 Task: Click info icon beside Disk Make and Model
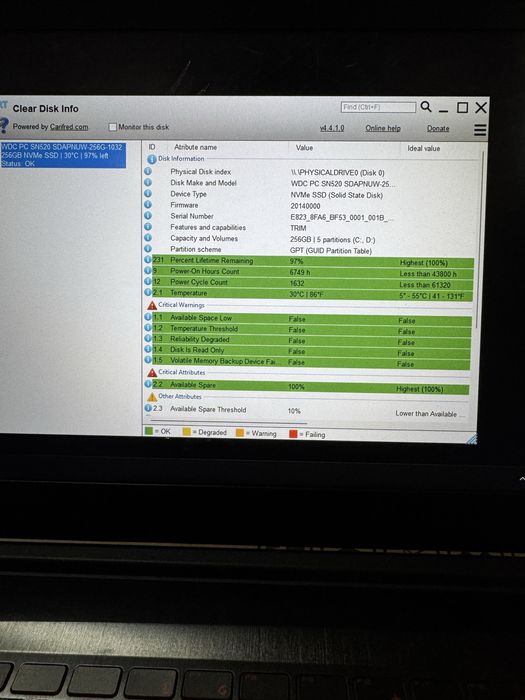pyautogui.click(x=148, y=182)
